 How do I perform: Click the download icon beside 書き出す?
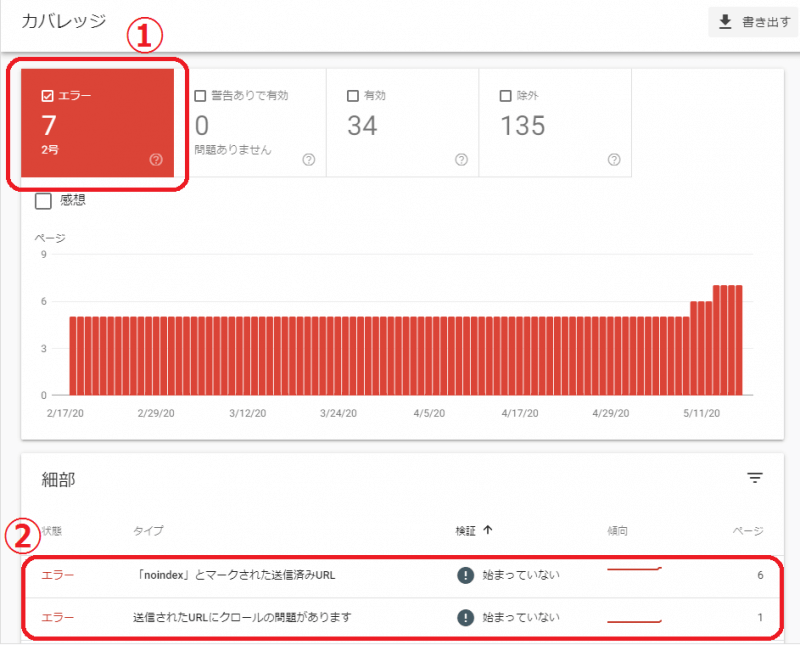click(725, 22)
